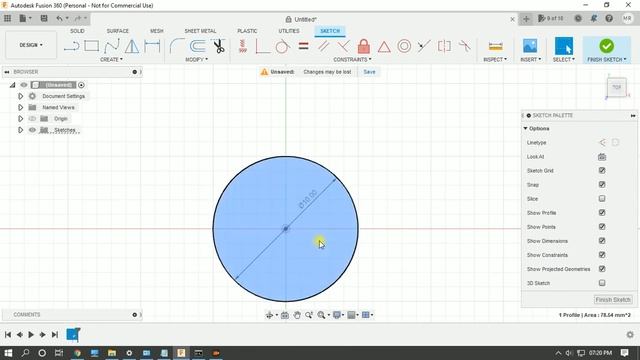
Task: Select the Trim scissors tool
Action: (x=219, y=46)
